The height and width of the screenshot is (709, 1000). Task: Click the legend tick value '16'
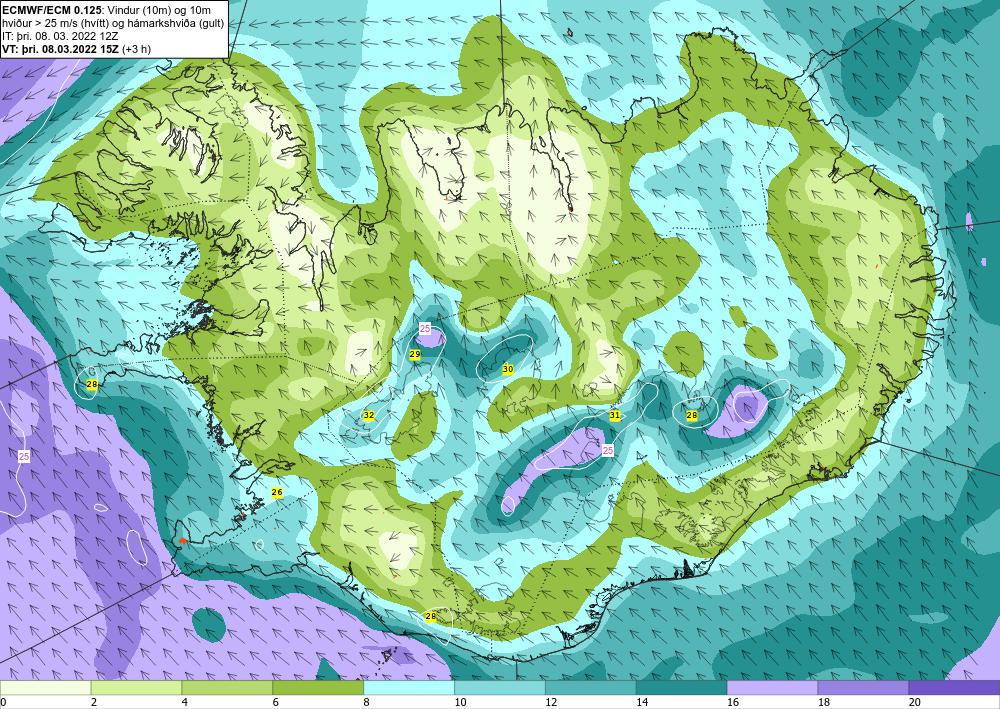pyautogui.click(x=733, y=703)
